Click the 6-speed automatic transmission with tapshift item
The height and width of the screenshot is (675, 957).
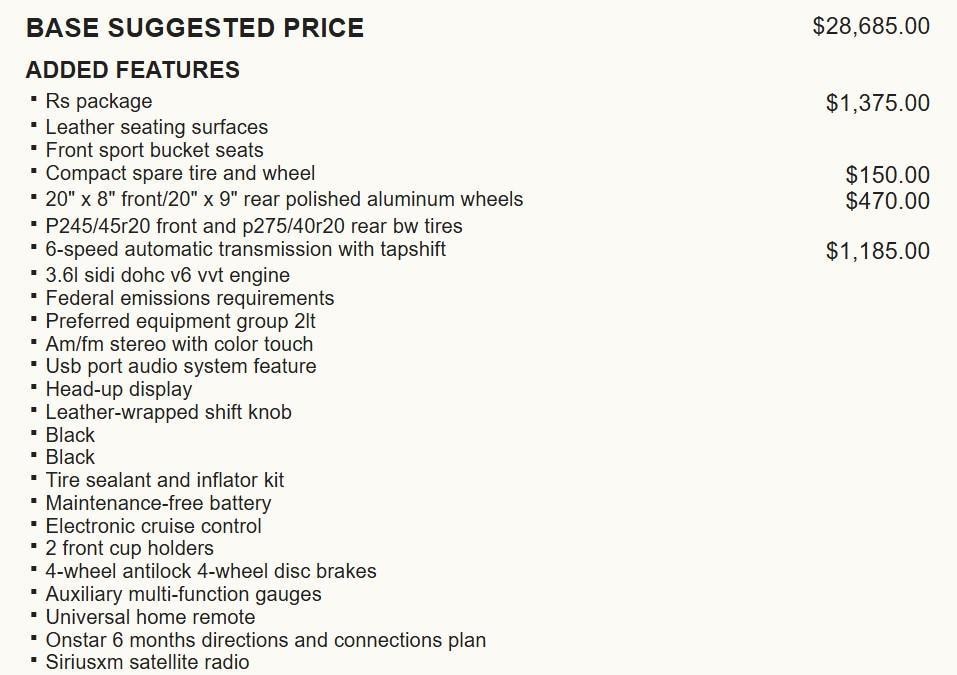pos(246,249)
